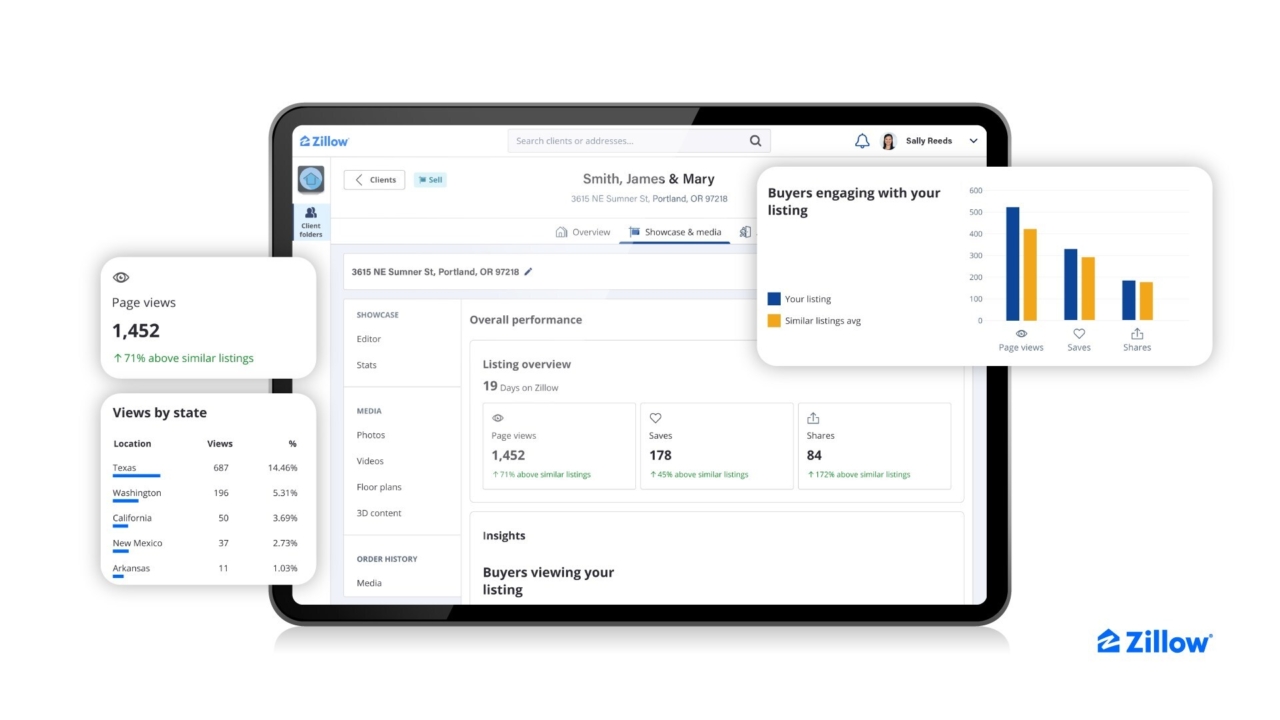1280x720 pixels.
Task: Click the Sell button
Action: point(430,179)
